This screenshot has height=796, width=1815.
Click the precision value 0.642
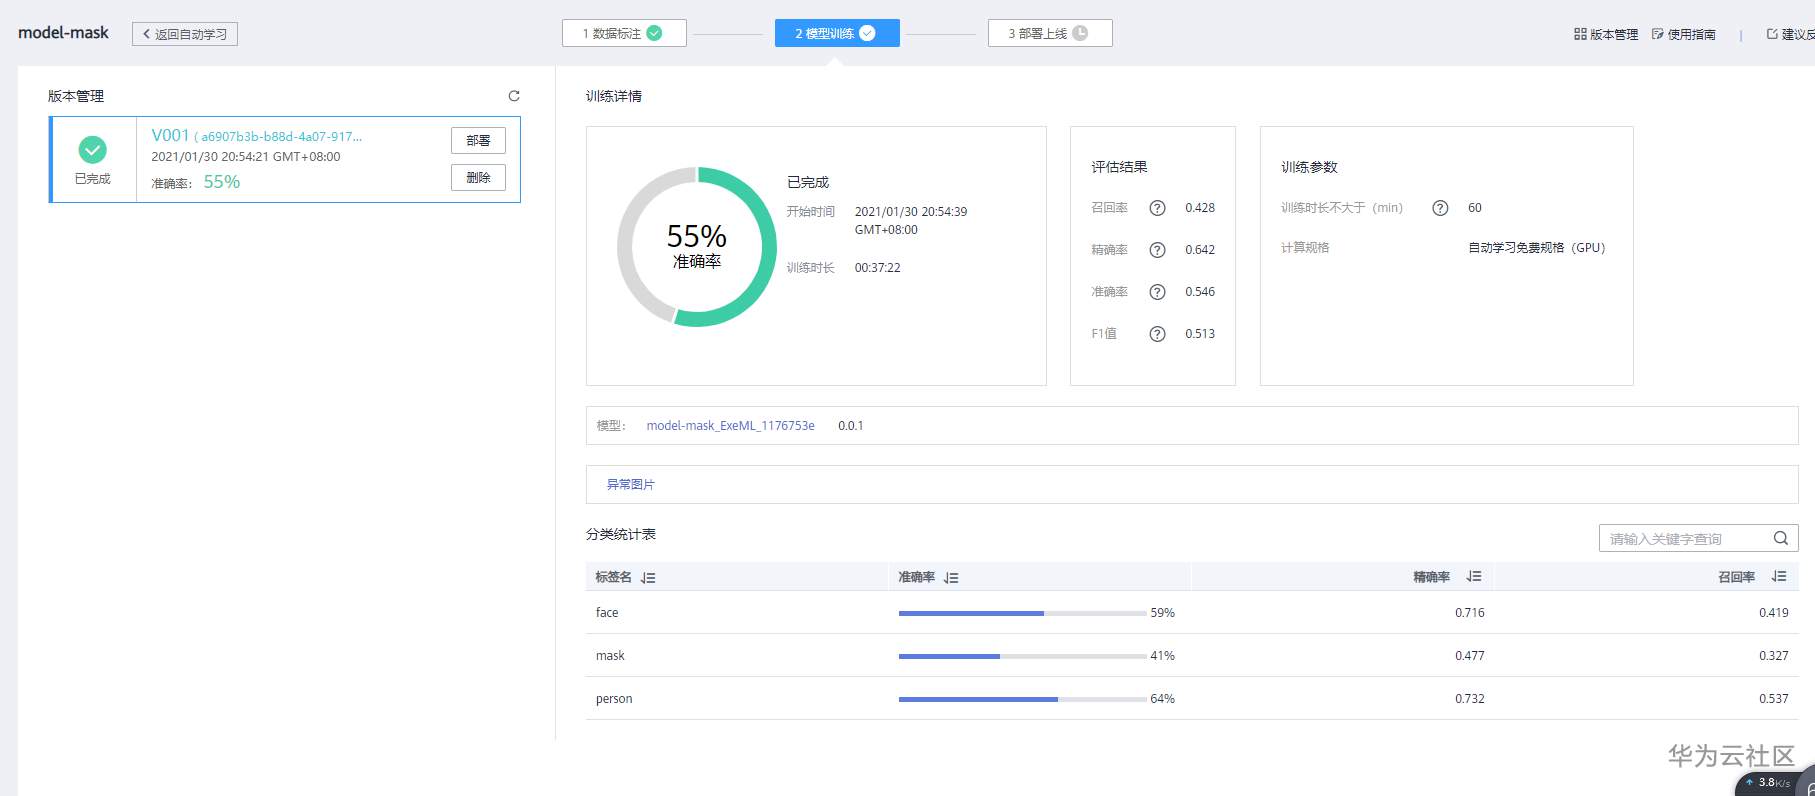1200,250
